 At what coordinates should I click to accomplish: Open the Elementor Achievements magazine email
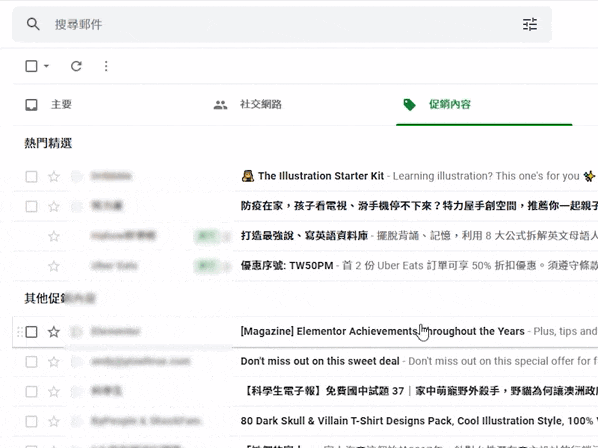[383, 331]
